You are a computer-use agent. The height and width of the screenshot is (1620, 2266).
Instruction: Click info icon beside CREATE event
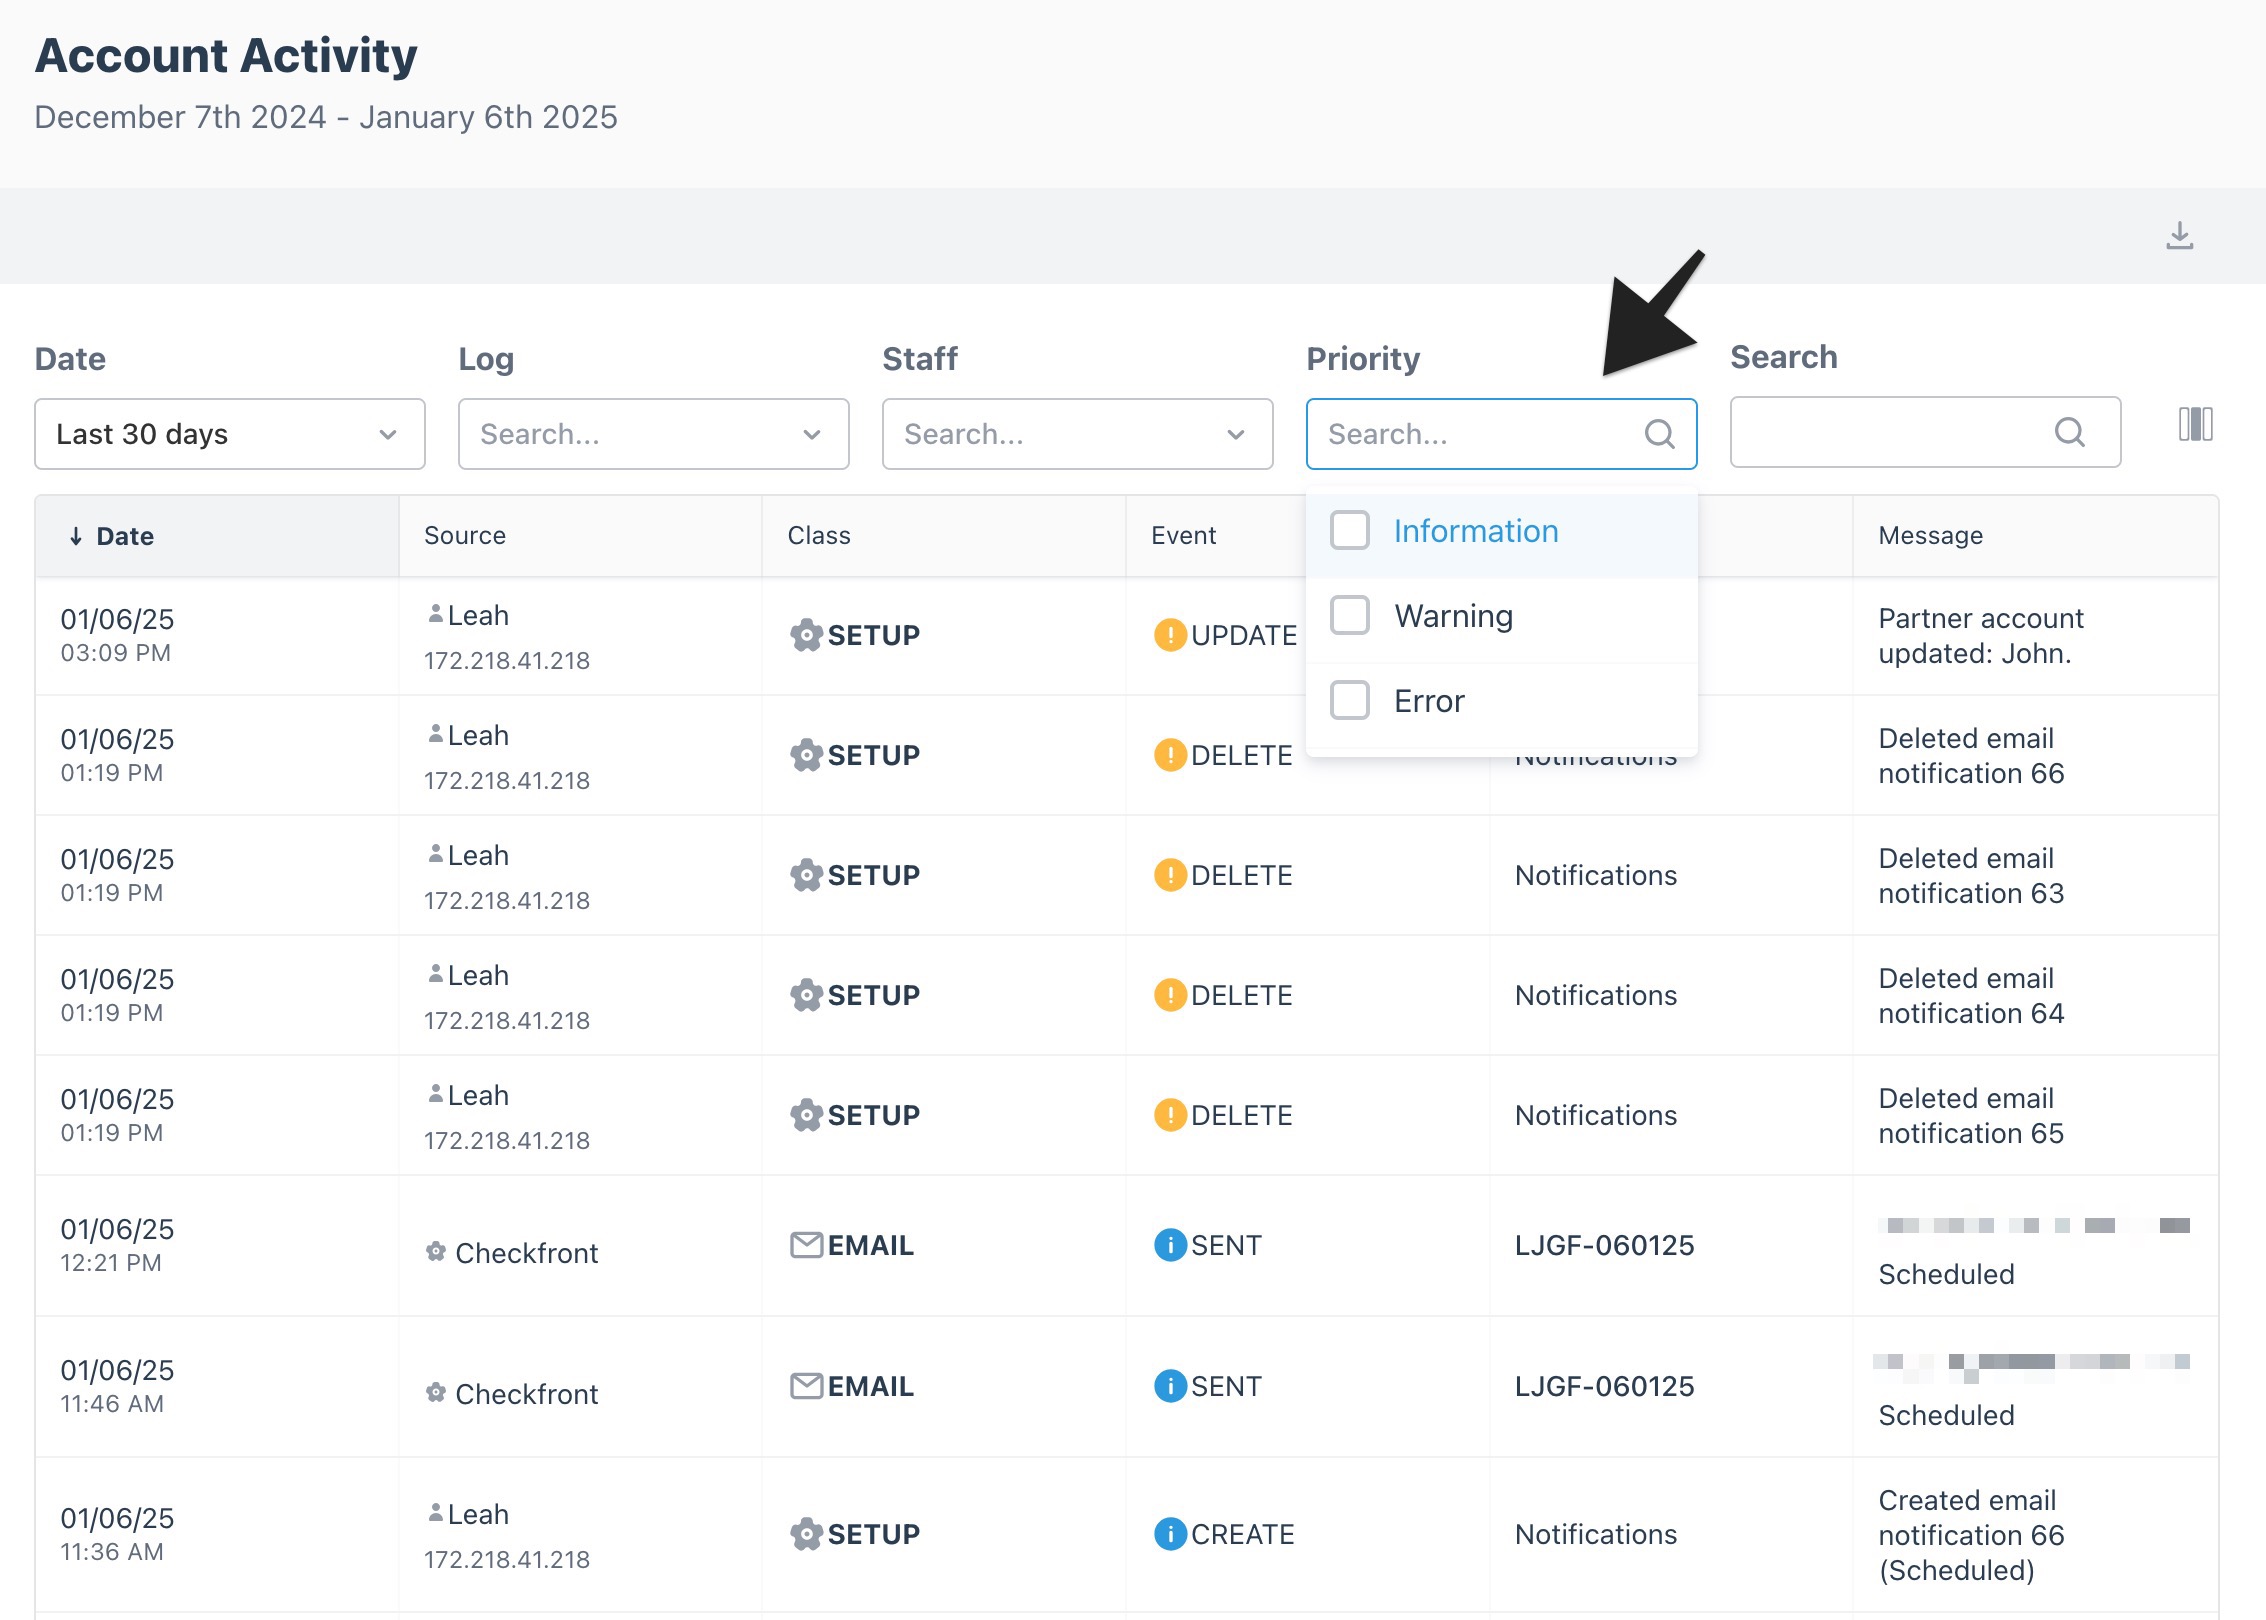pos(1170,1534)
